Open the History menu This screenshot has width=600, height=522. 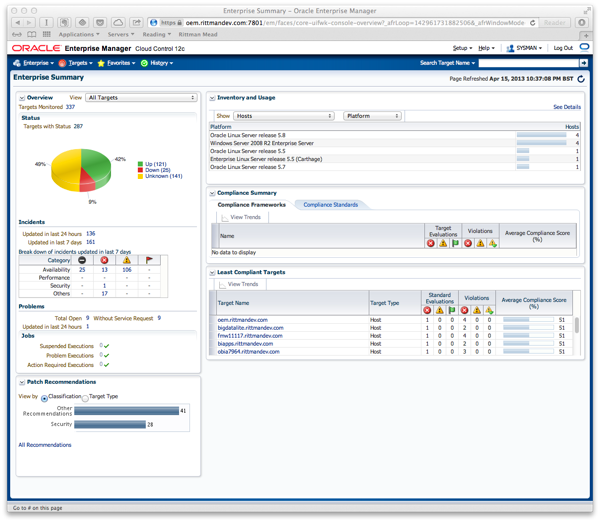click(x=157, y=63)
